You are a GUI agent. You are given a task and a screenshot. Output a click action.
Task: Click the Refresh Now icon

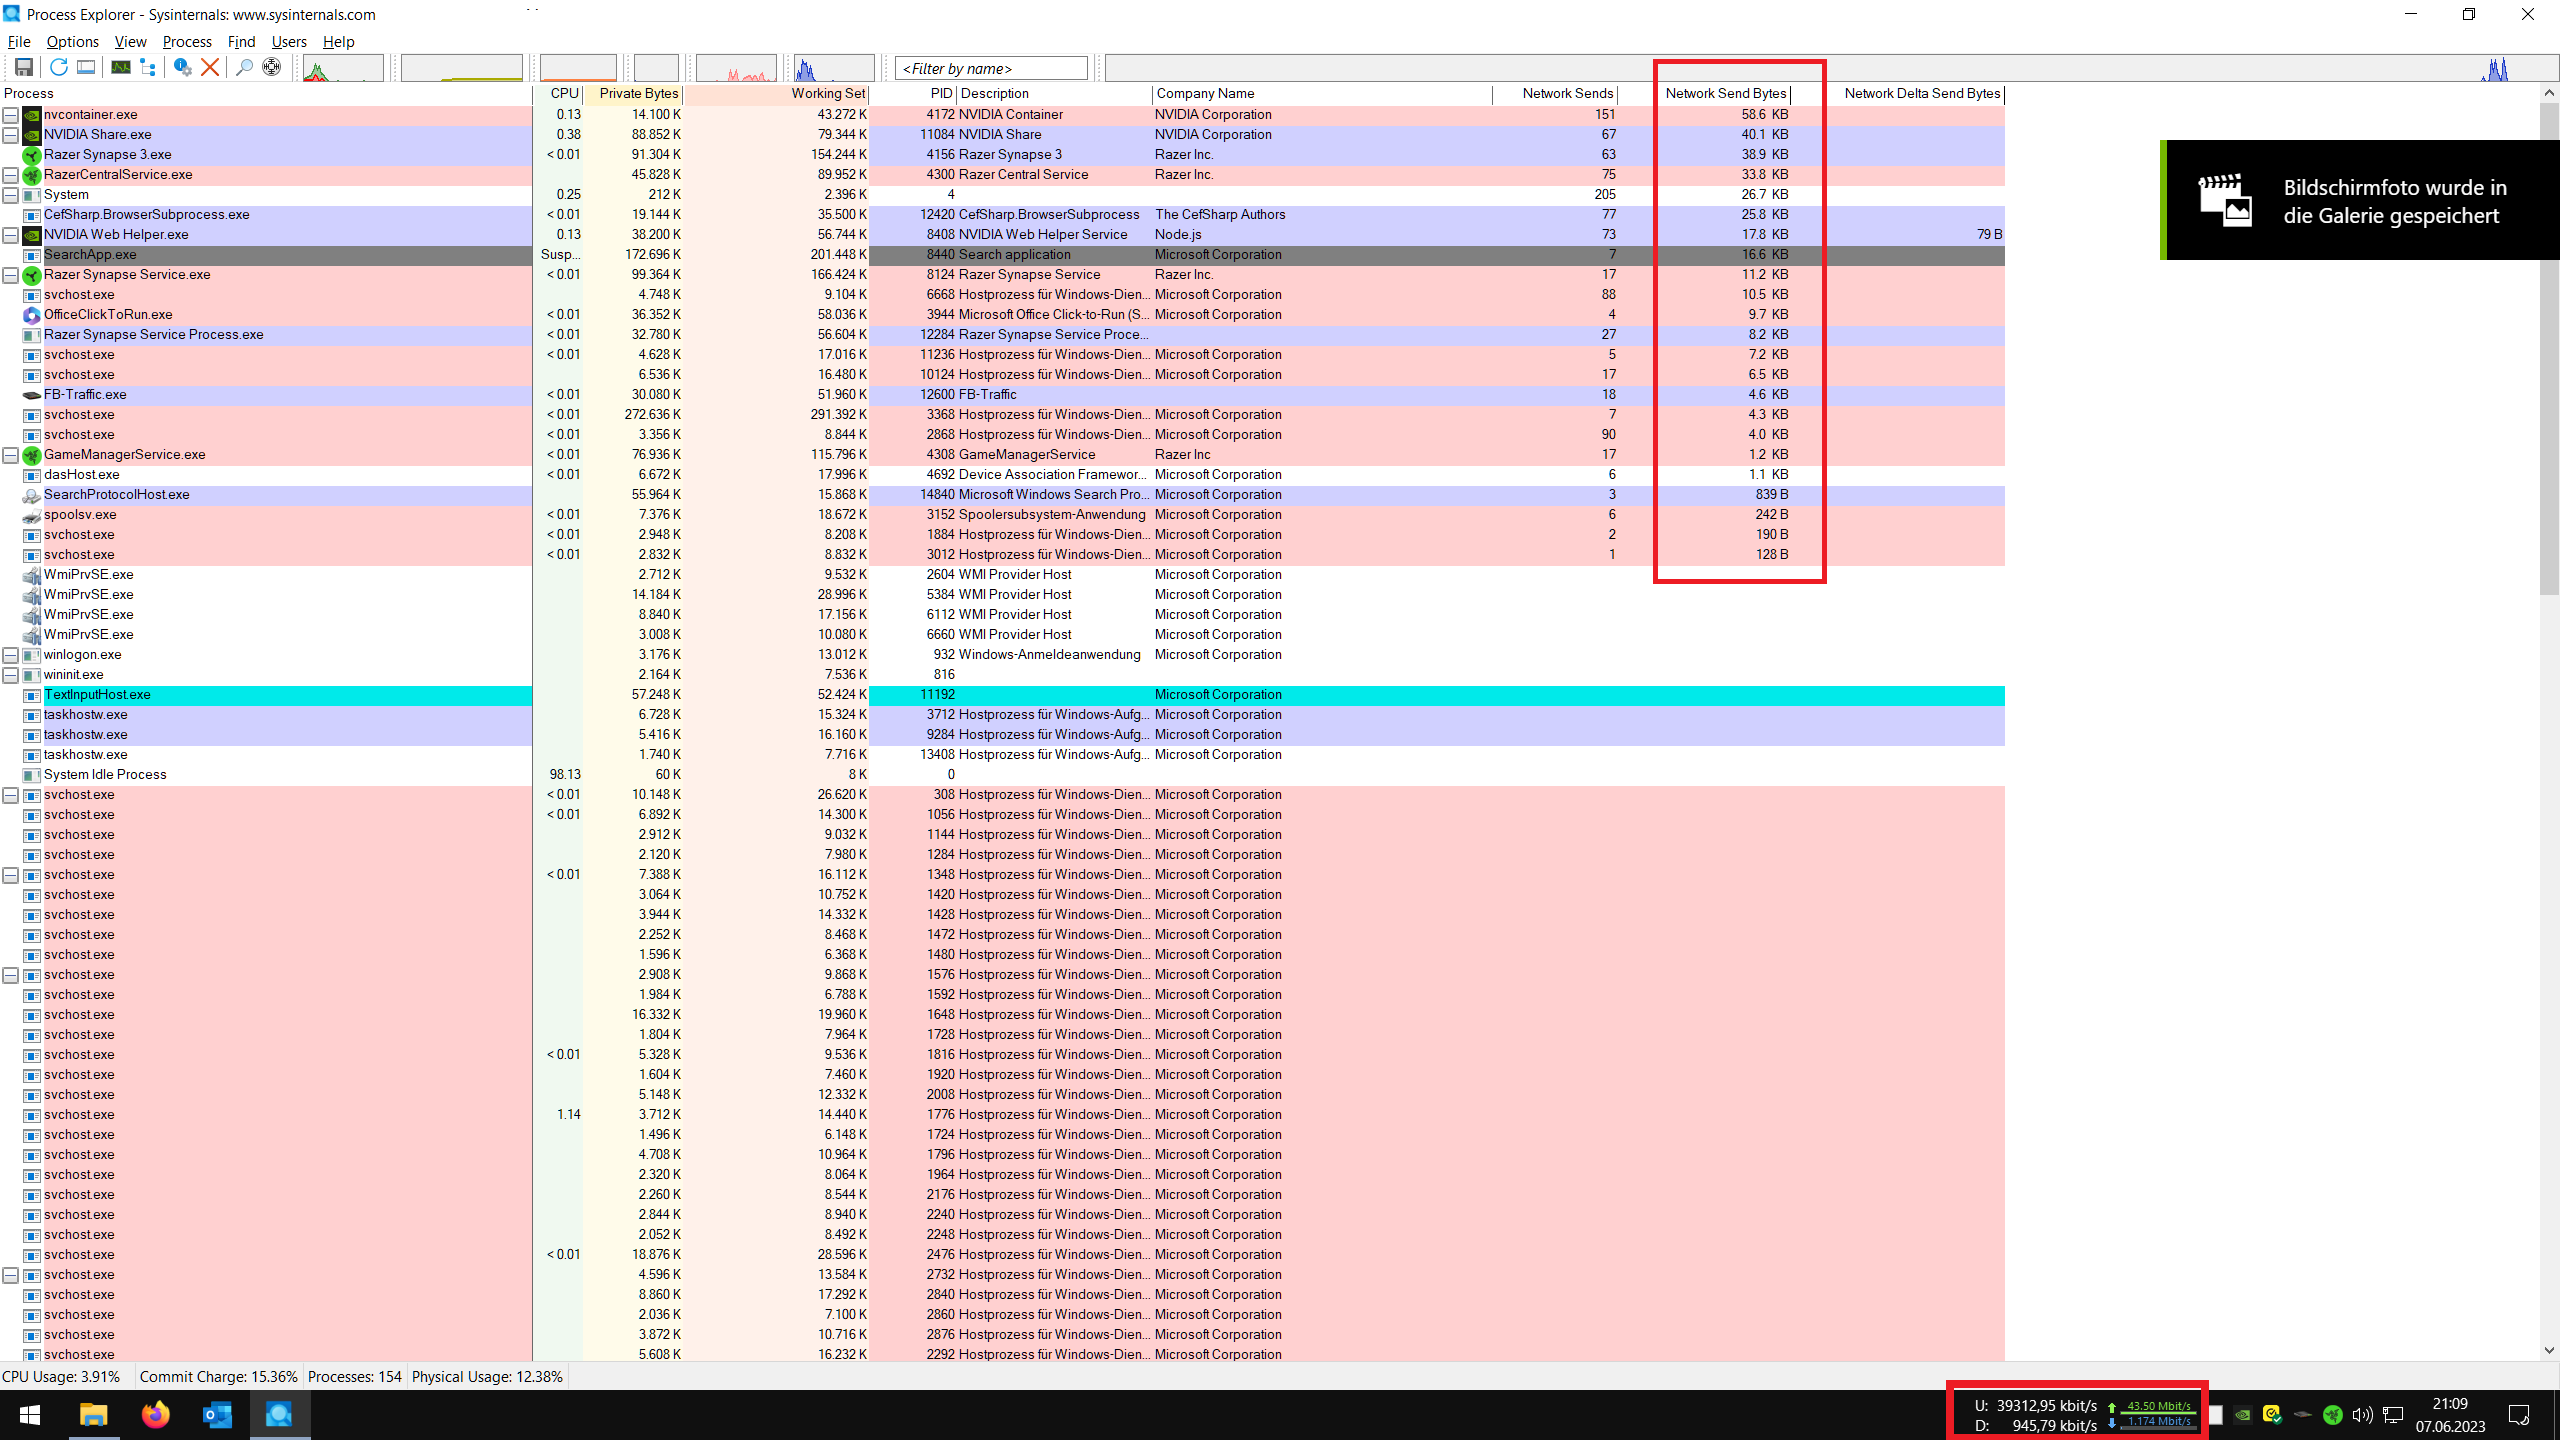(x=58, y=67)
